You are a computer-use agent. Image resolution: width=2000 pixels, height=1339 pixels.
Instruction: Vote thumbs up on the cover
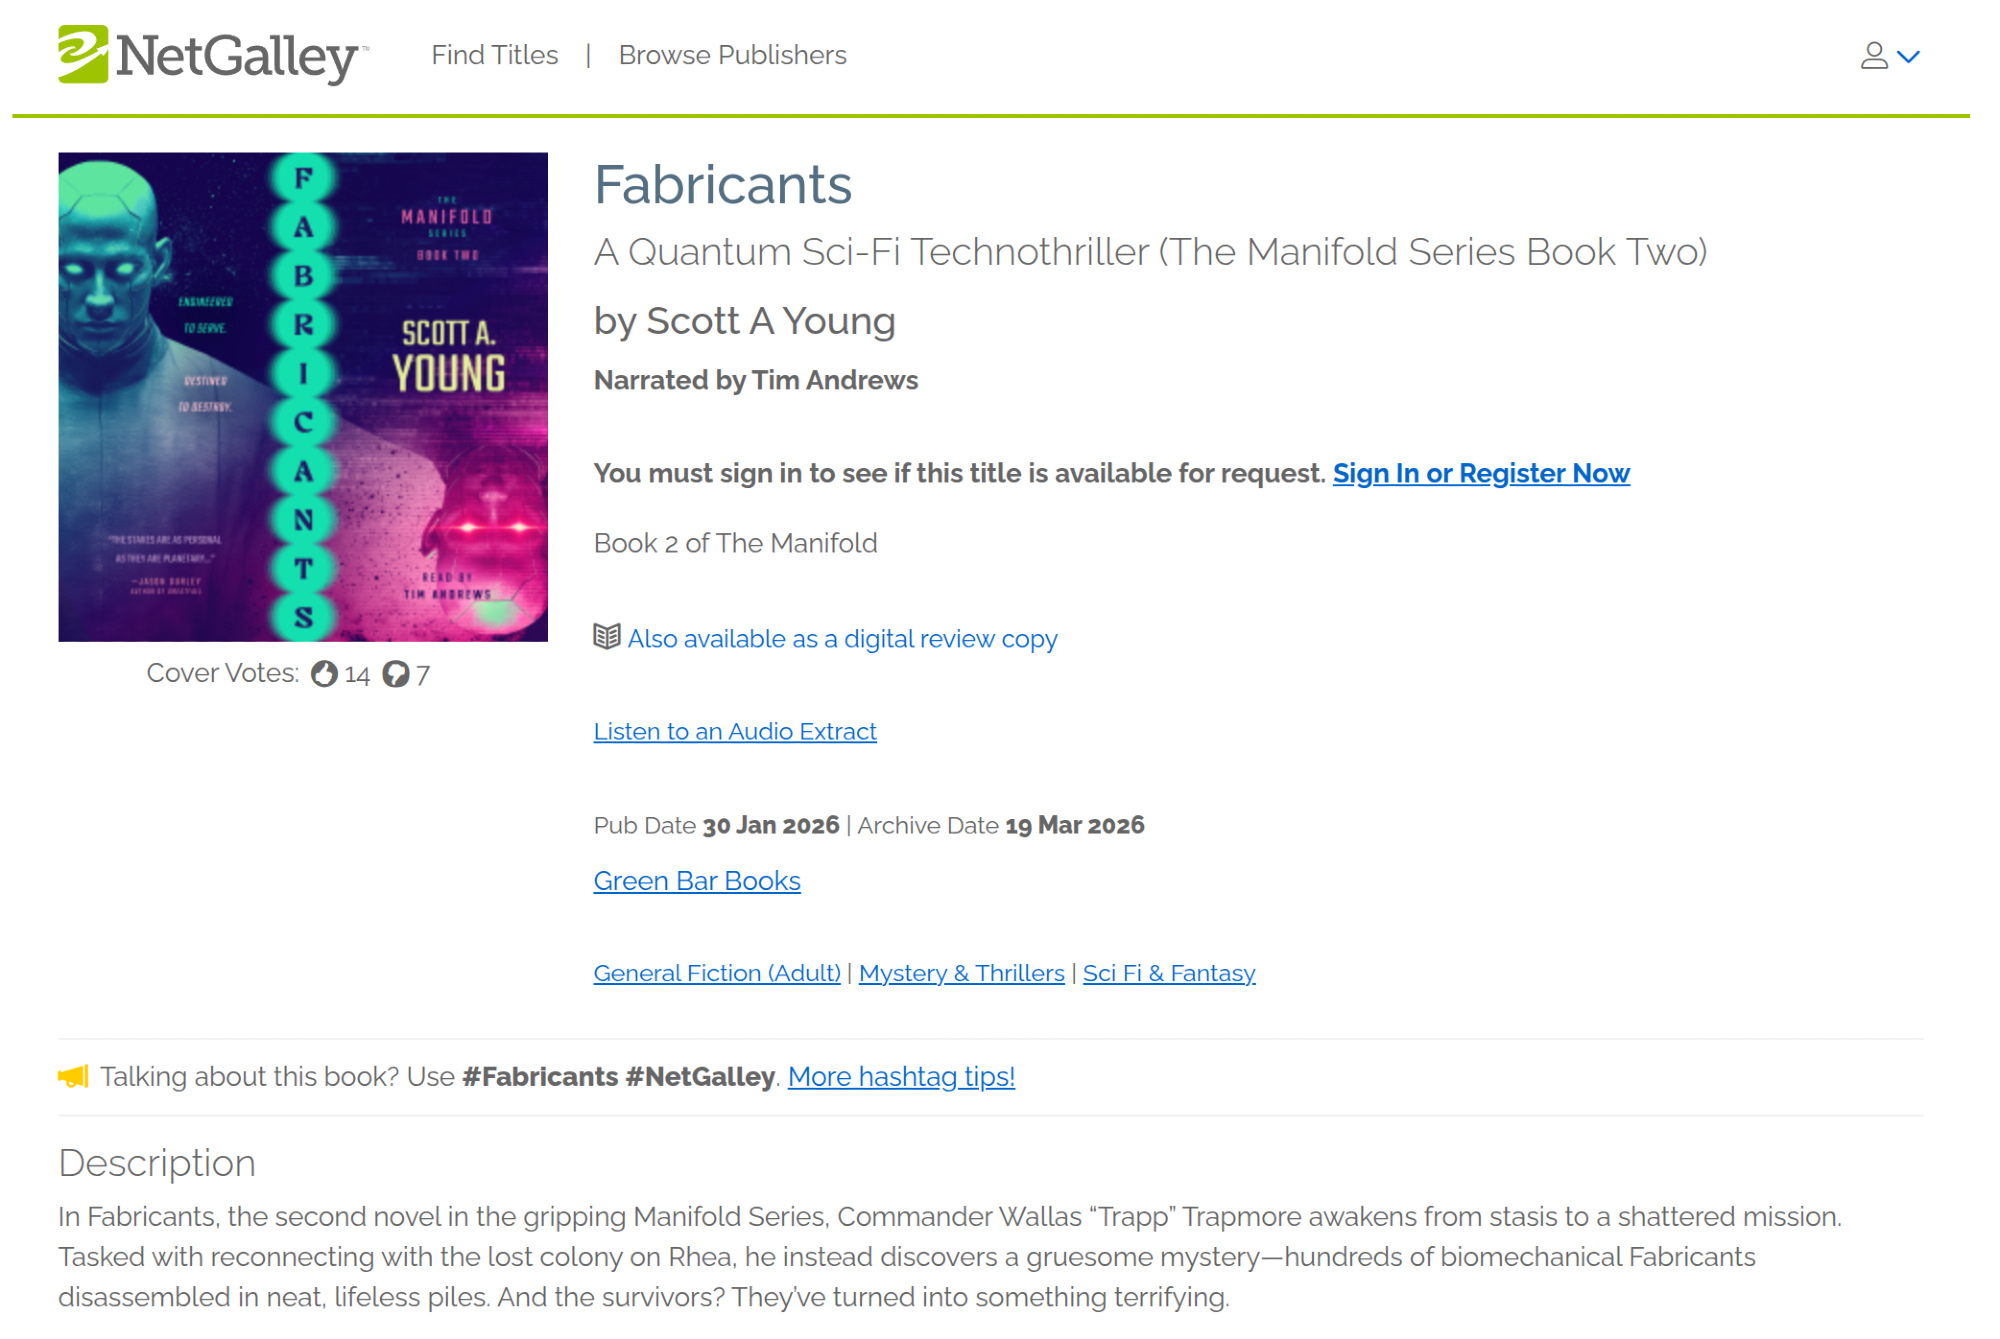coord(324,674)
